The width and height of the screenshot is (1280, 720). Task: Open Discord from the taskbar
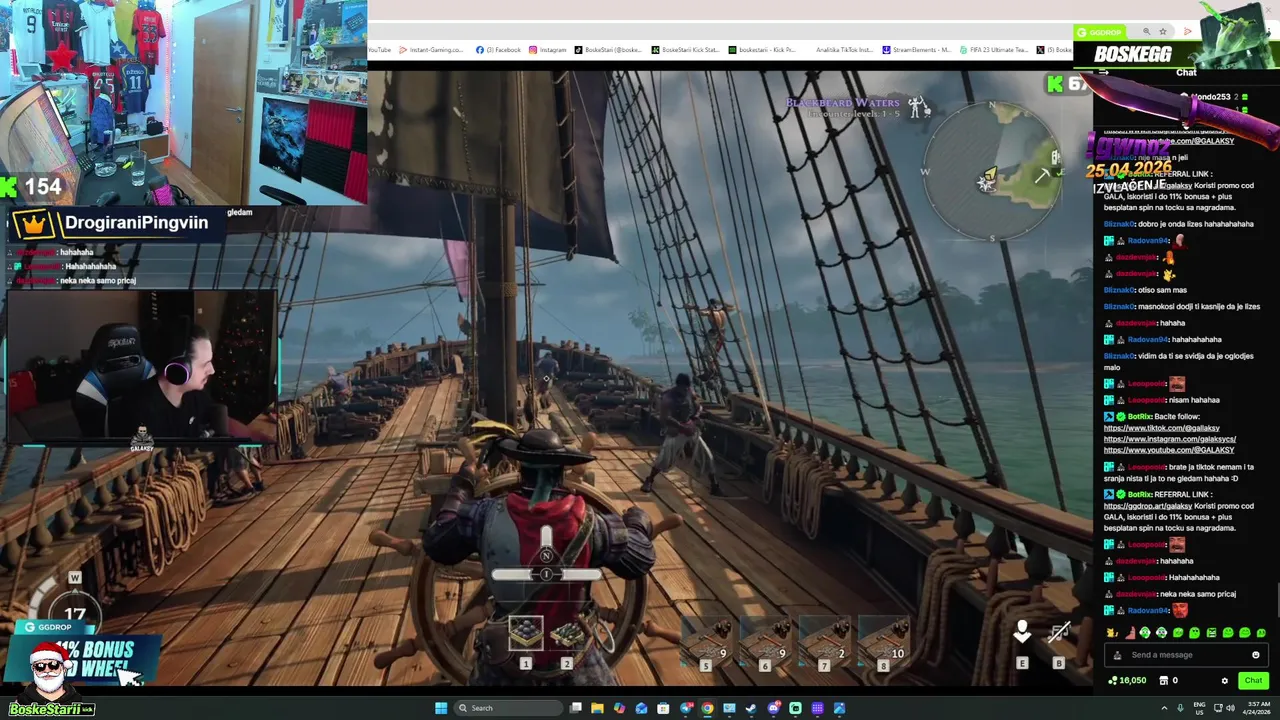(x=773, y=708)
